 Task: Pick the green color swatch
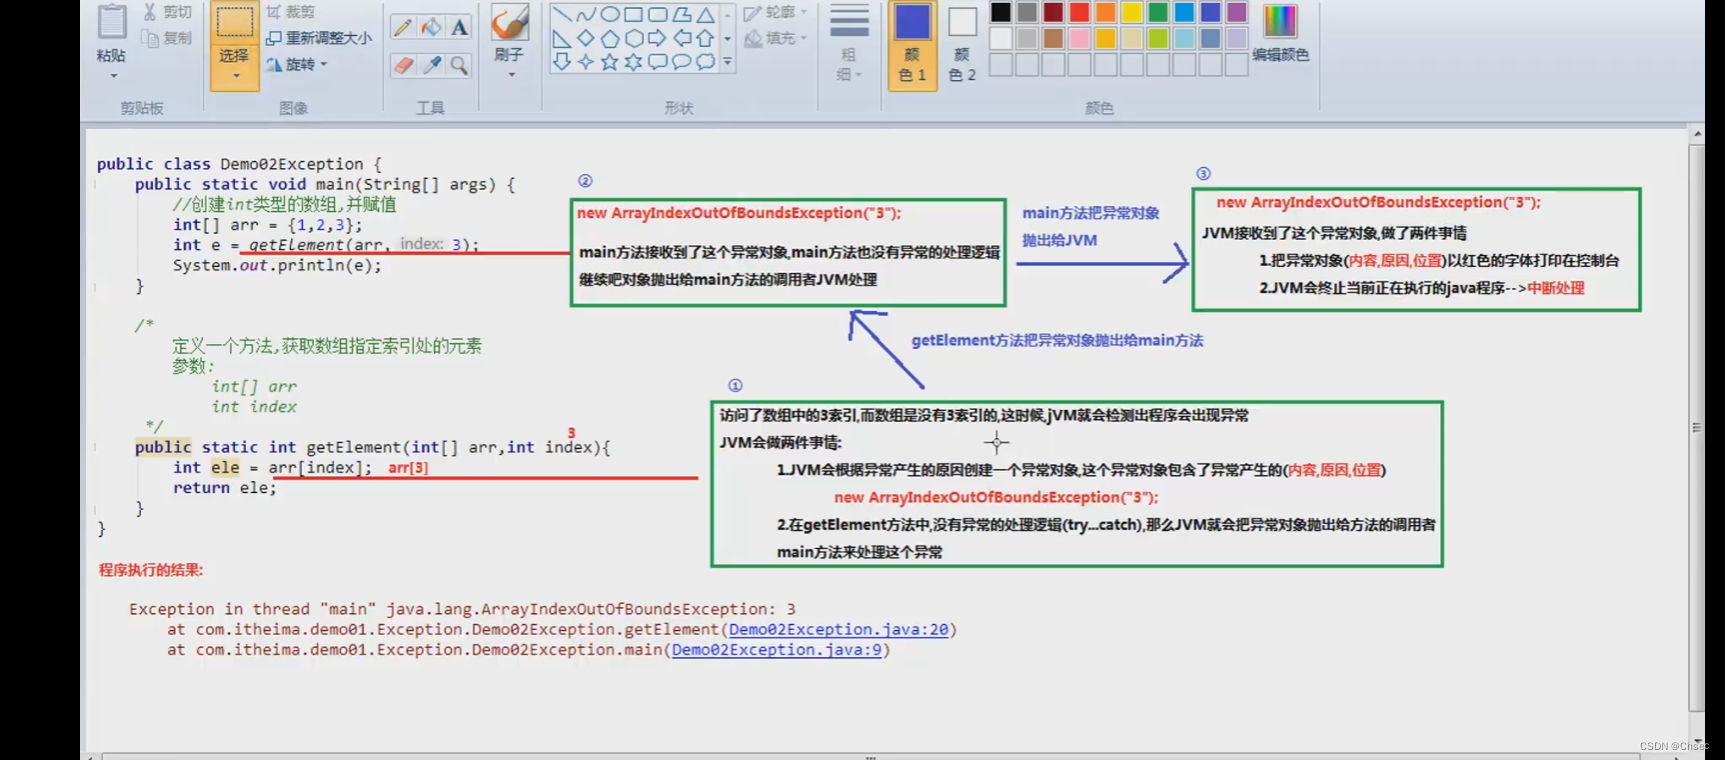pos(1158,13)
